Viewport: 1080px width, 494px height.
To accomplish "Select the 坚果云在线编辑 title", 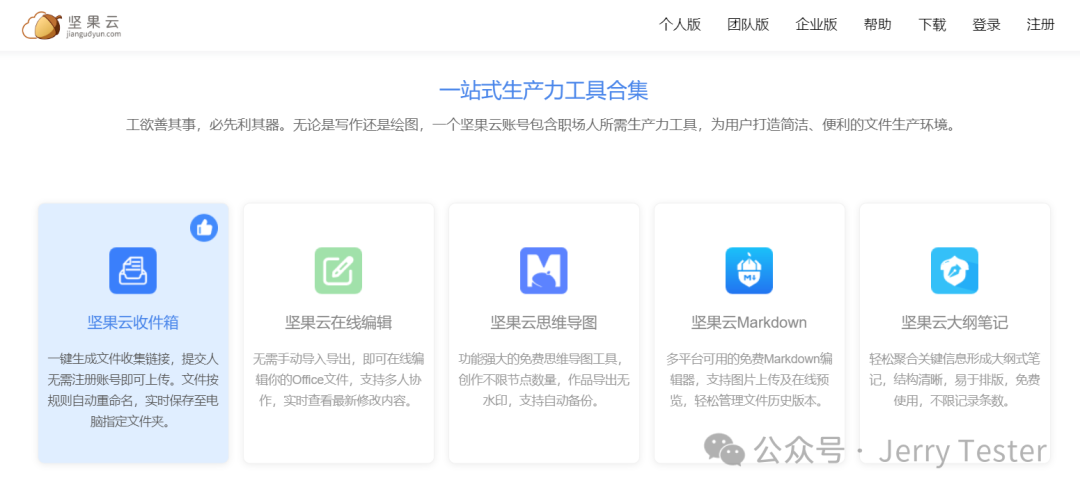I will point(338,322).
